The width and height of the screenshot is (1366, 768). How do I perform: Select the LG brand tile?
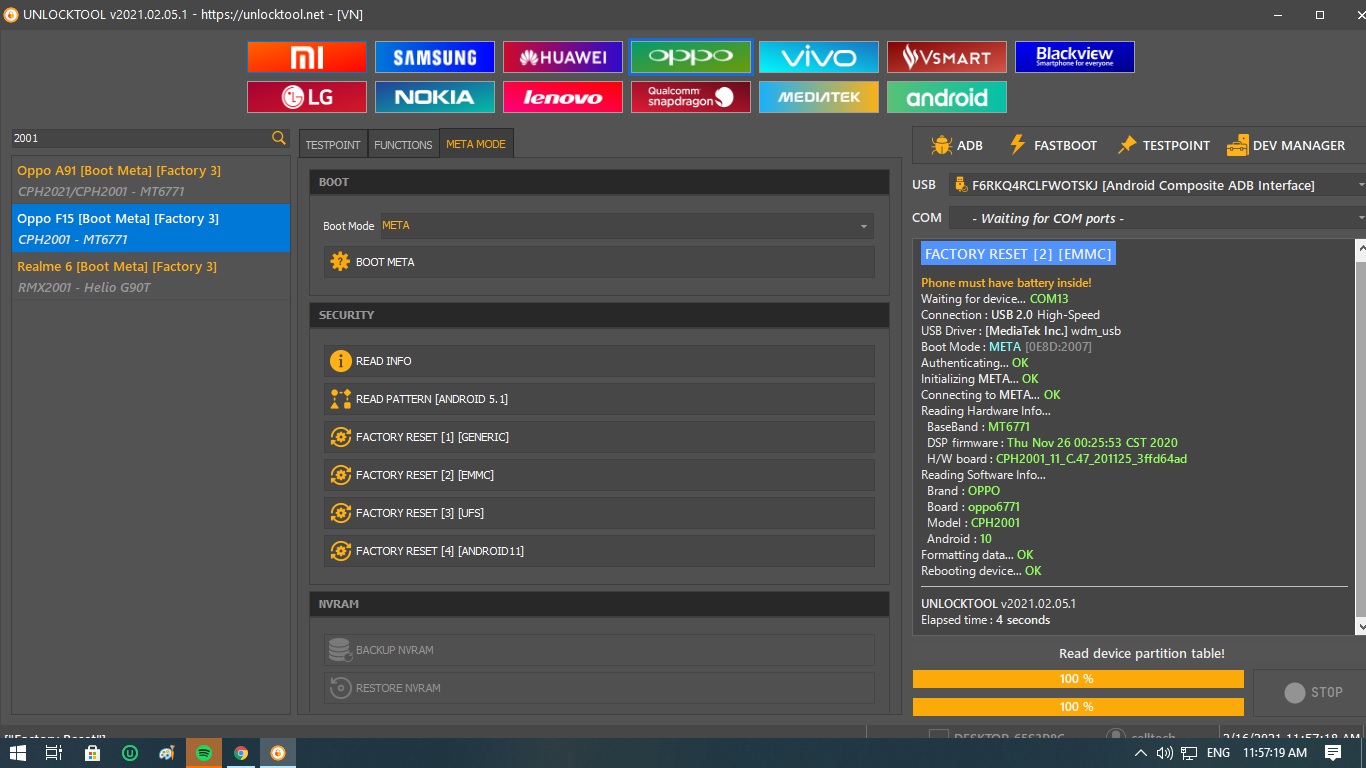click(307, 97)
